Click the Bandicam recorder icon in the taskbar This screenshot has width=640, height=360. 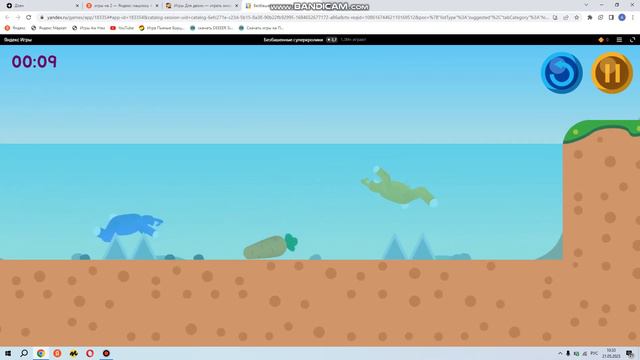pos(106,353)
